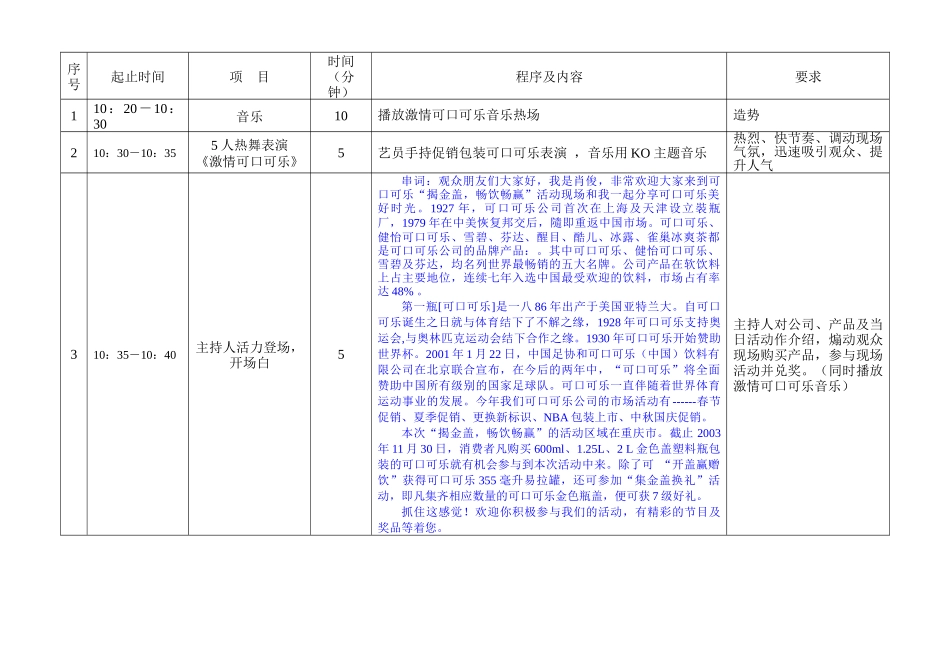Click paragraph starting '本次“揭金盖，畅饮畅赢”'
950x672 pixels.
(x=549, y=464)
